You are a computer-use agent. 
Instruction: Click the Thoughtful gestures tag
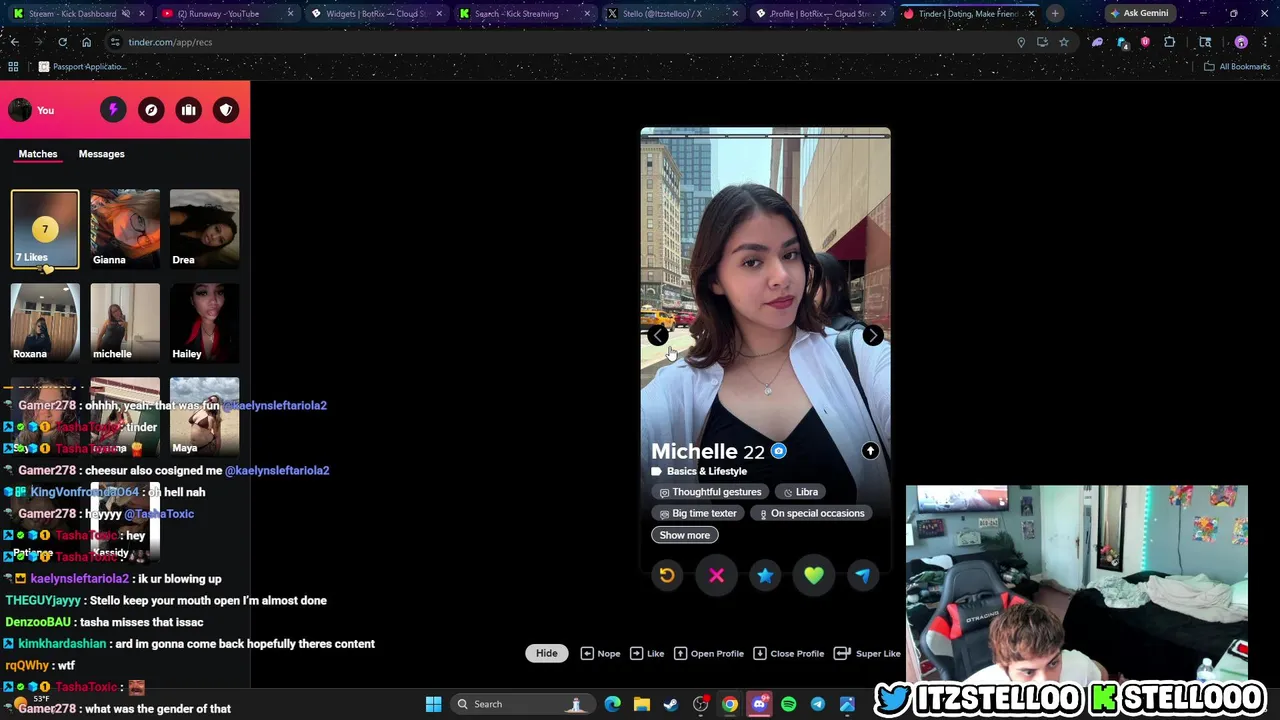click(711, 492)
